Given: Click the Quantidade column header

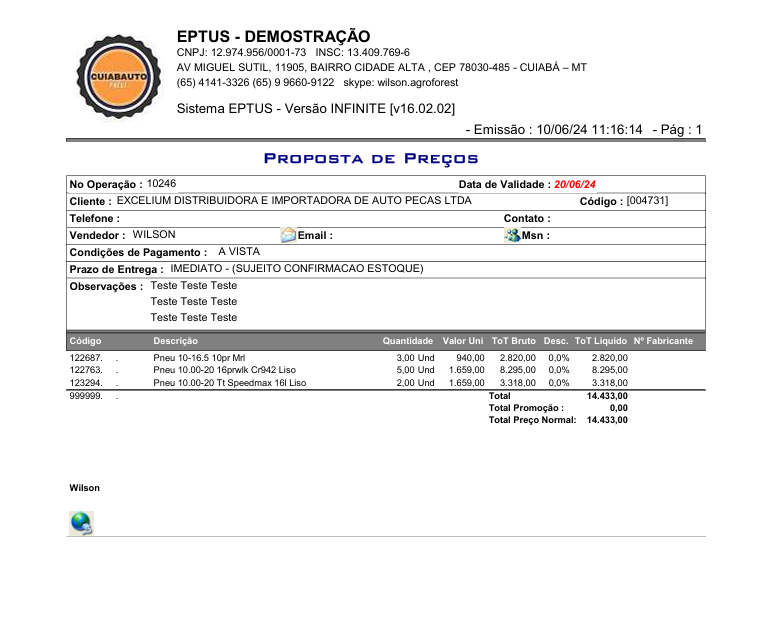Looking at the screenshot, I should [x=407, y=341].
